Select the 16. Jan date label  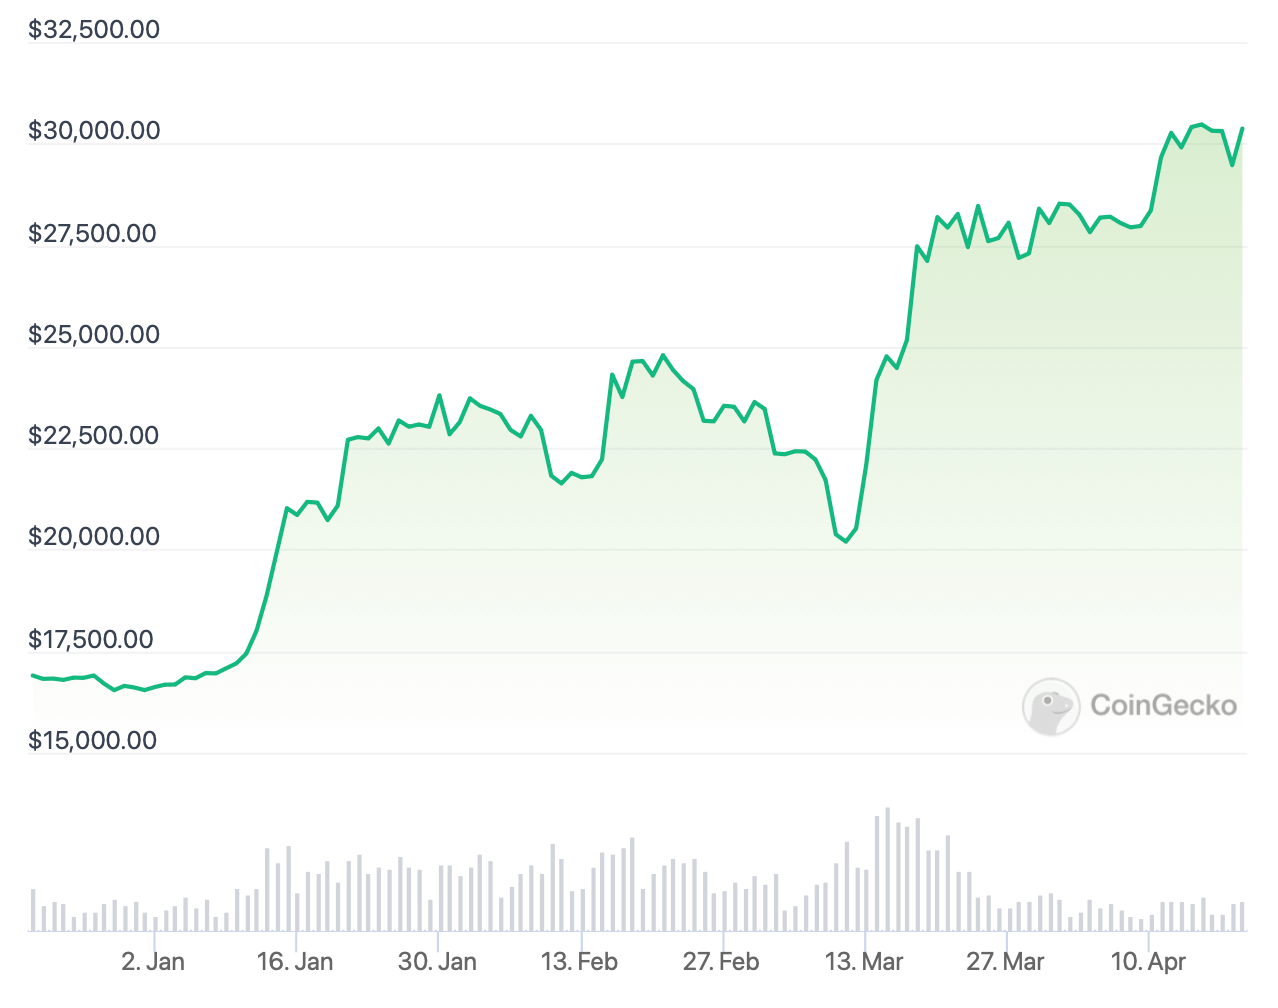coord(295,962)
